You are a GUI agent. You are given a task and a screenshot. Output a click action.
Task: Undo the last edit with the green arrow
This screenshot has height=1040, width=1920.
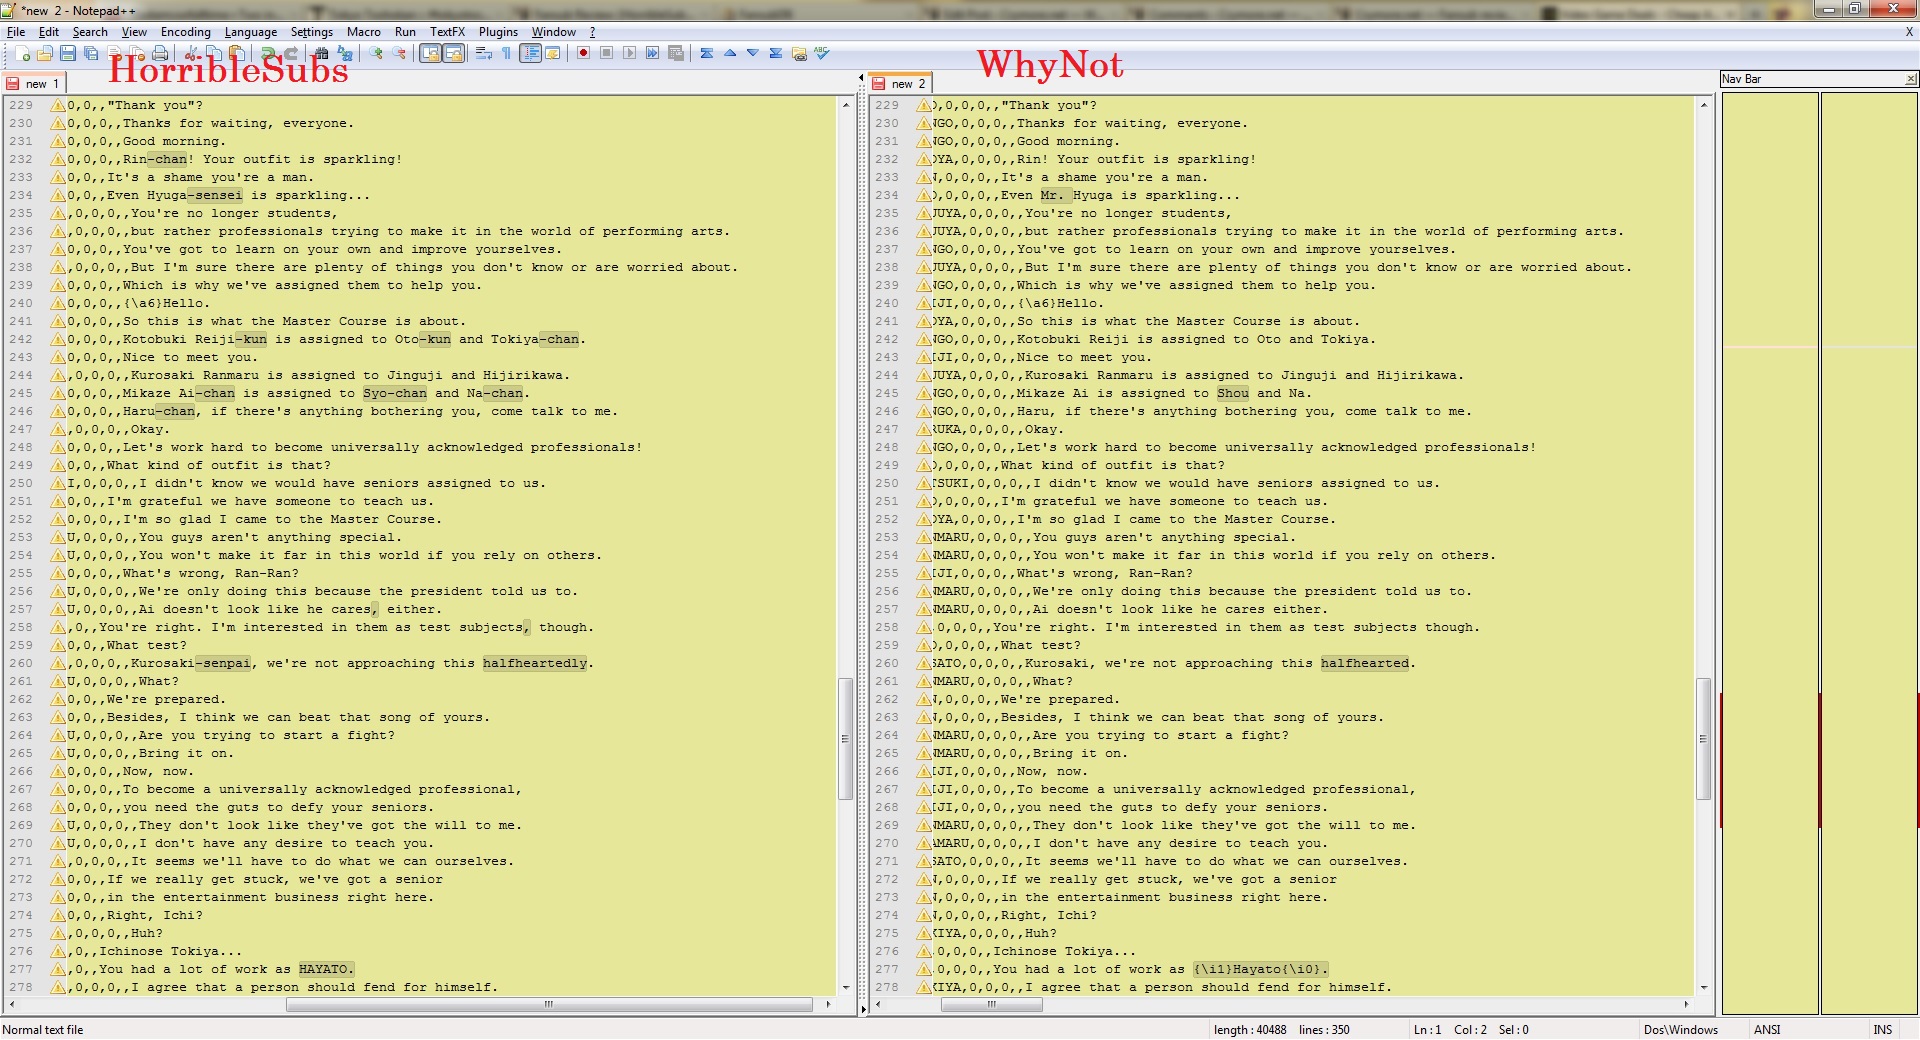[x=268, y=53]
